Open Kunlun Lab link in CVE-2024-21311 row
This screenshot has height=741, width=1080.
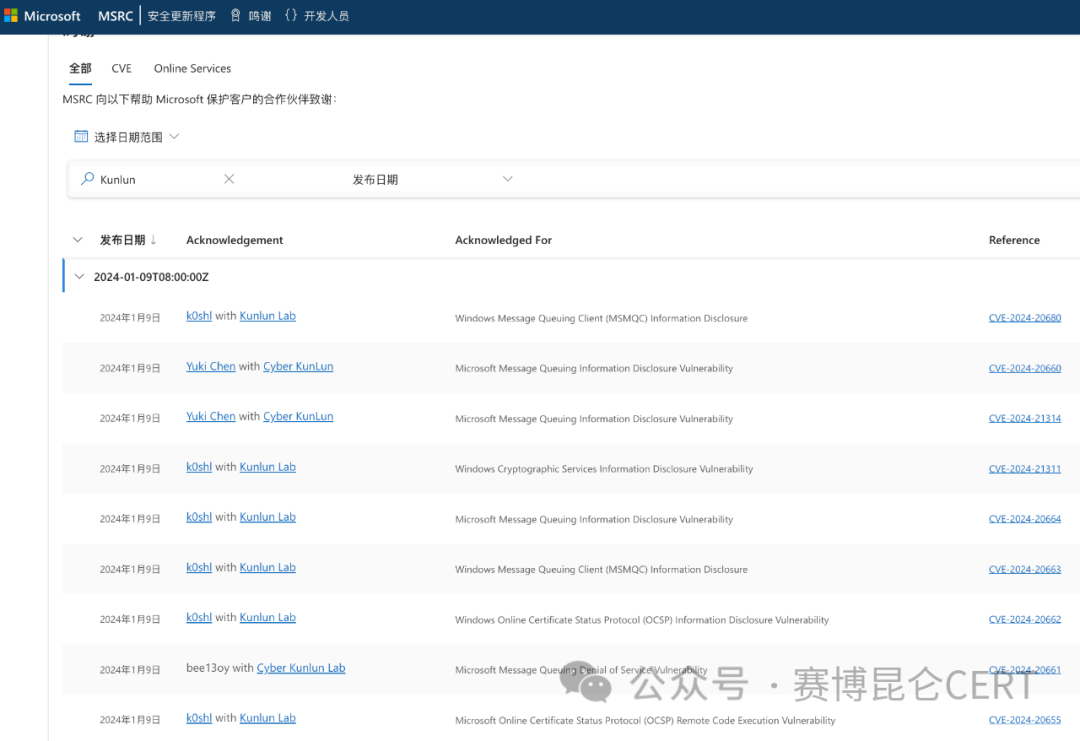267,467
